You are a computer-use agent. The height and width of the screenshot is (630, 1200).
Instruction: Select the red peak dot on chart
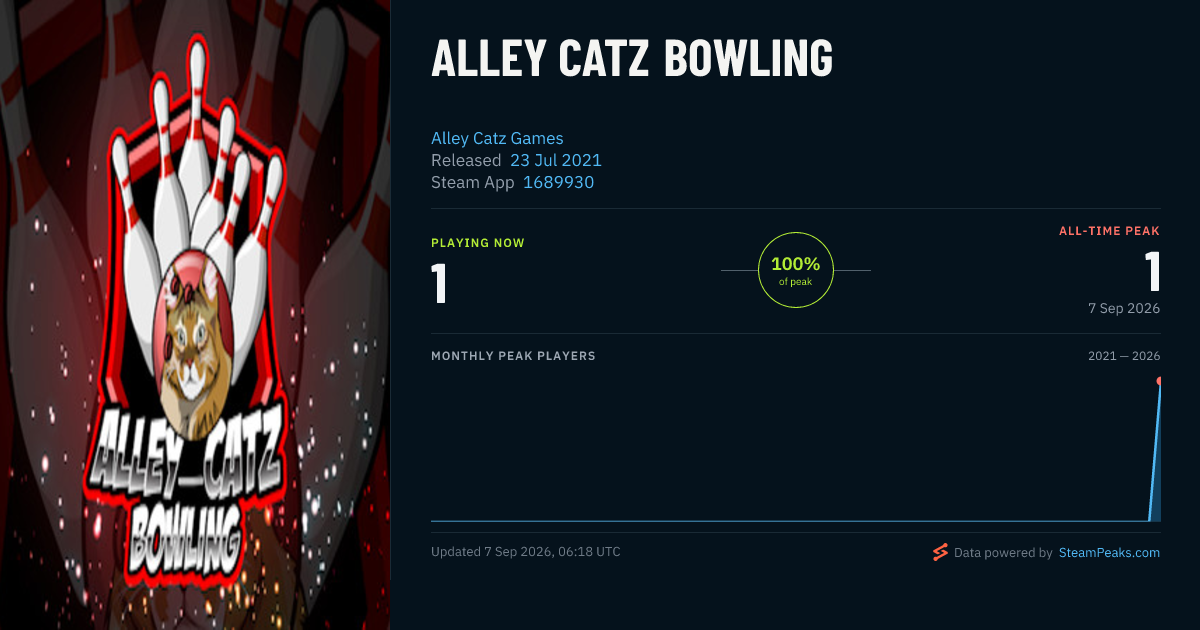coord(1160,381)
